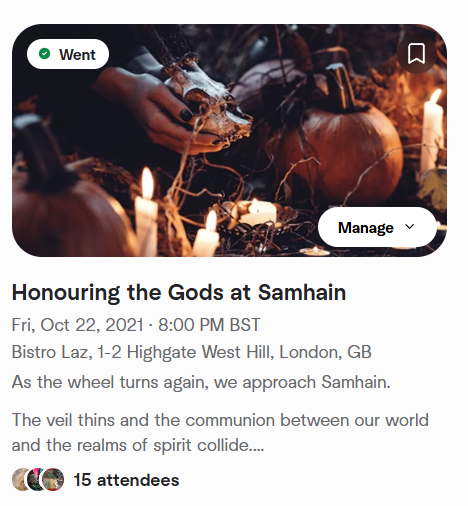Image resolution: width=468 pixels, height=506 pixels.
Task: Open the pumpkin and candles cover photo
Action: 229,140
